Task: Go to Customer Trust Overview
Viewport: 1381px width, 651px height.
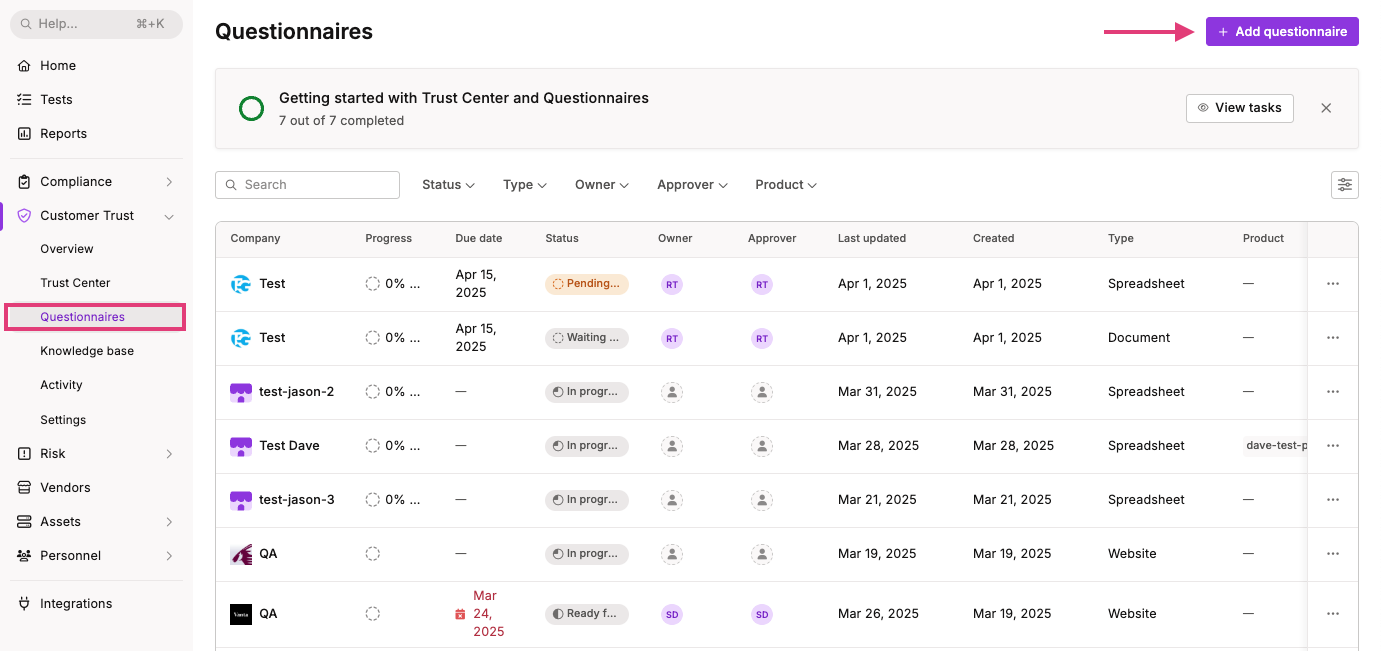Action: [67, 249]
